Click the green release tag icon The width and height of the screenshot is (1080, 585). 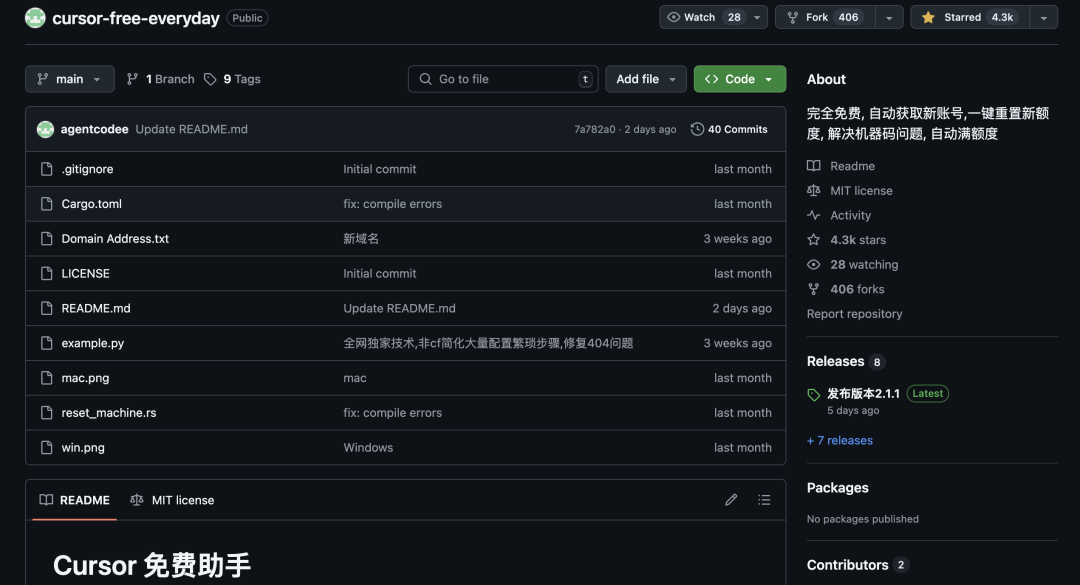point(813,395)
